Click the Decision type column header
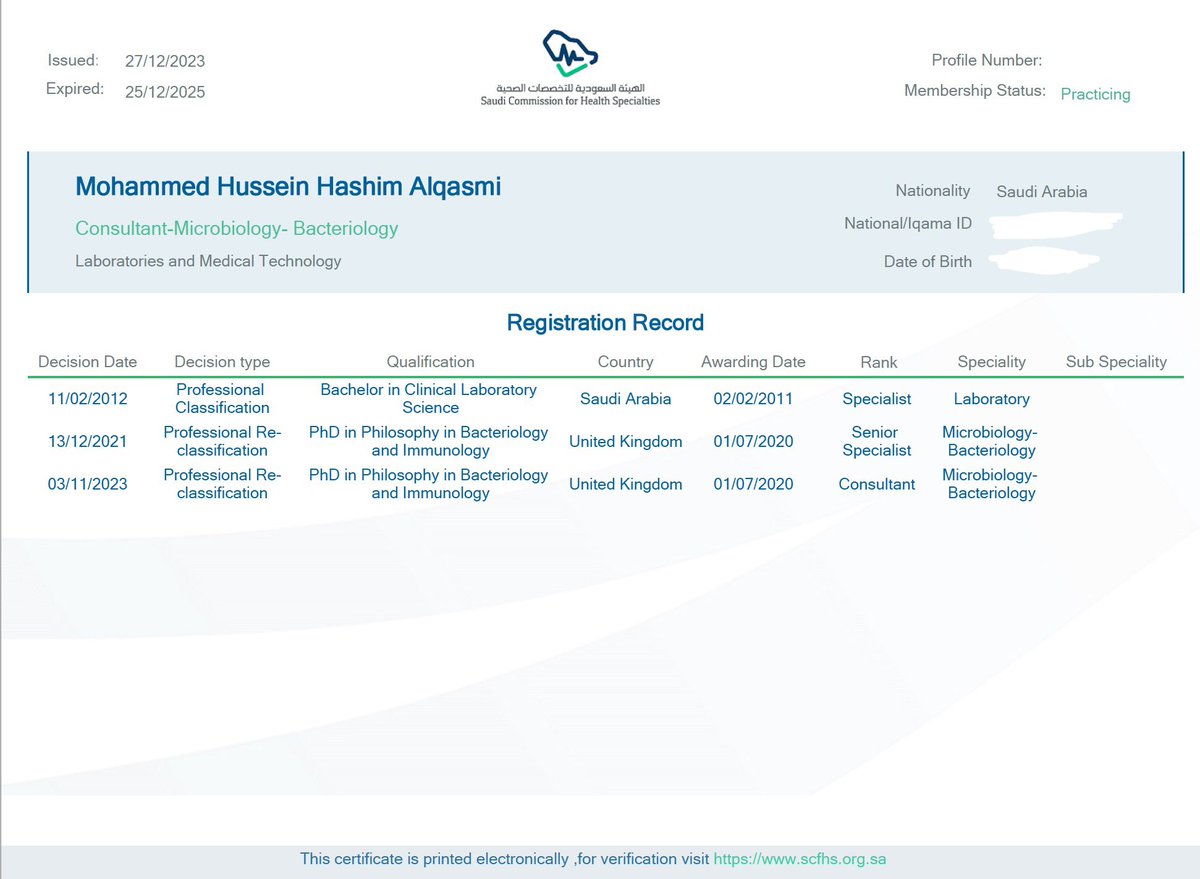 pos(222,362)
